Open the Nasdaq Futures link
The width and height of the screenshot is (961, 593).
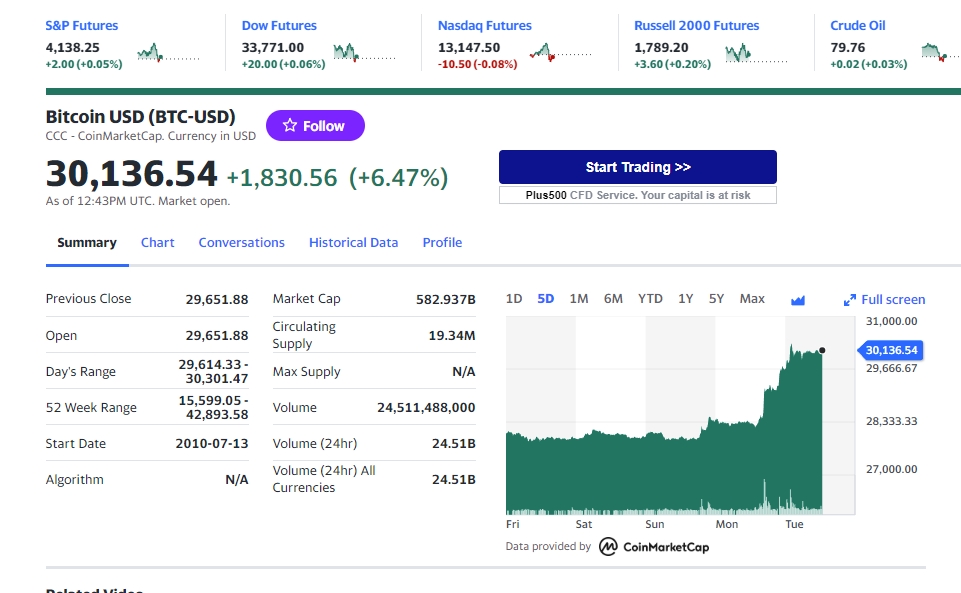coord(485,26)
